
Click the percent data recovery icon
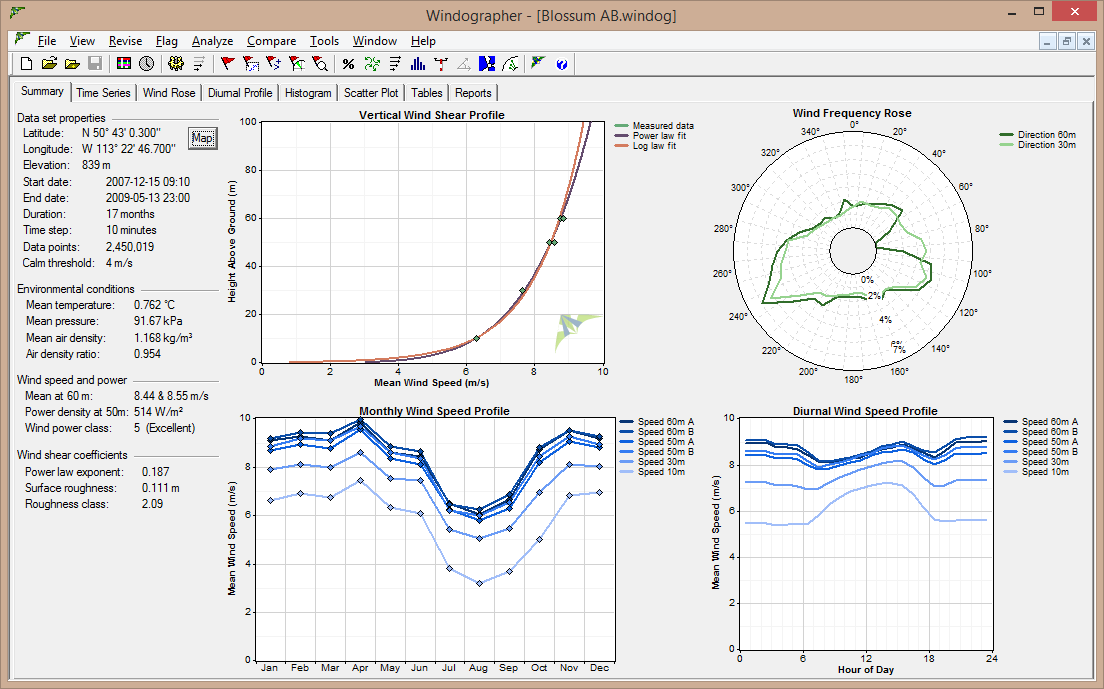(x=346, y=63)
